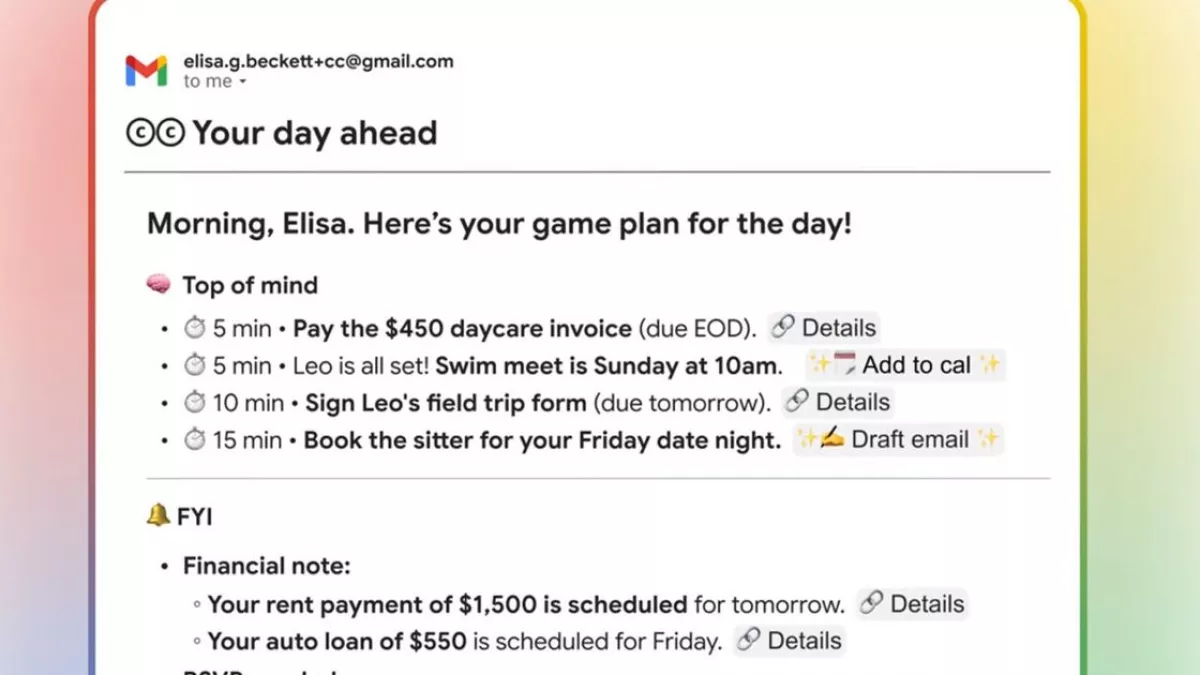Click the calendar icon in Add to cal

846,365
